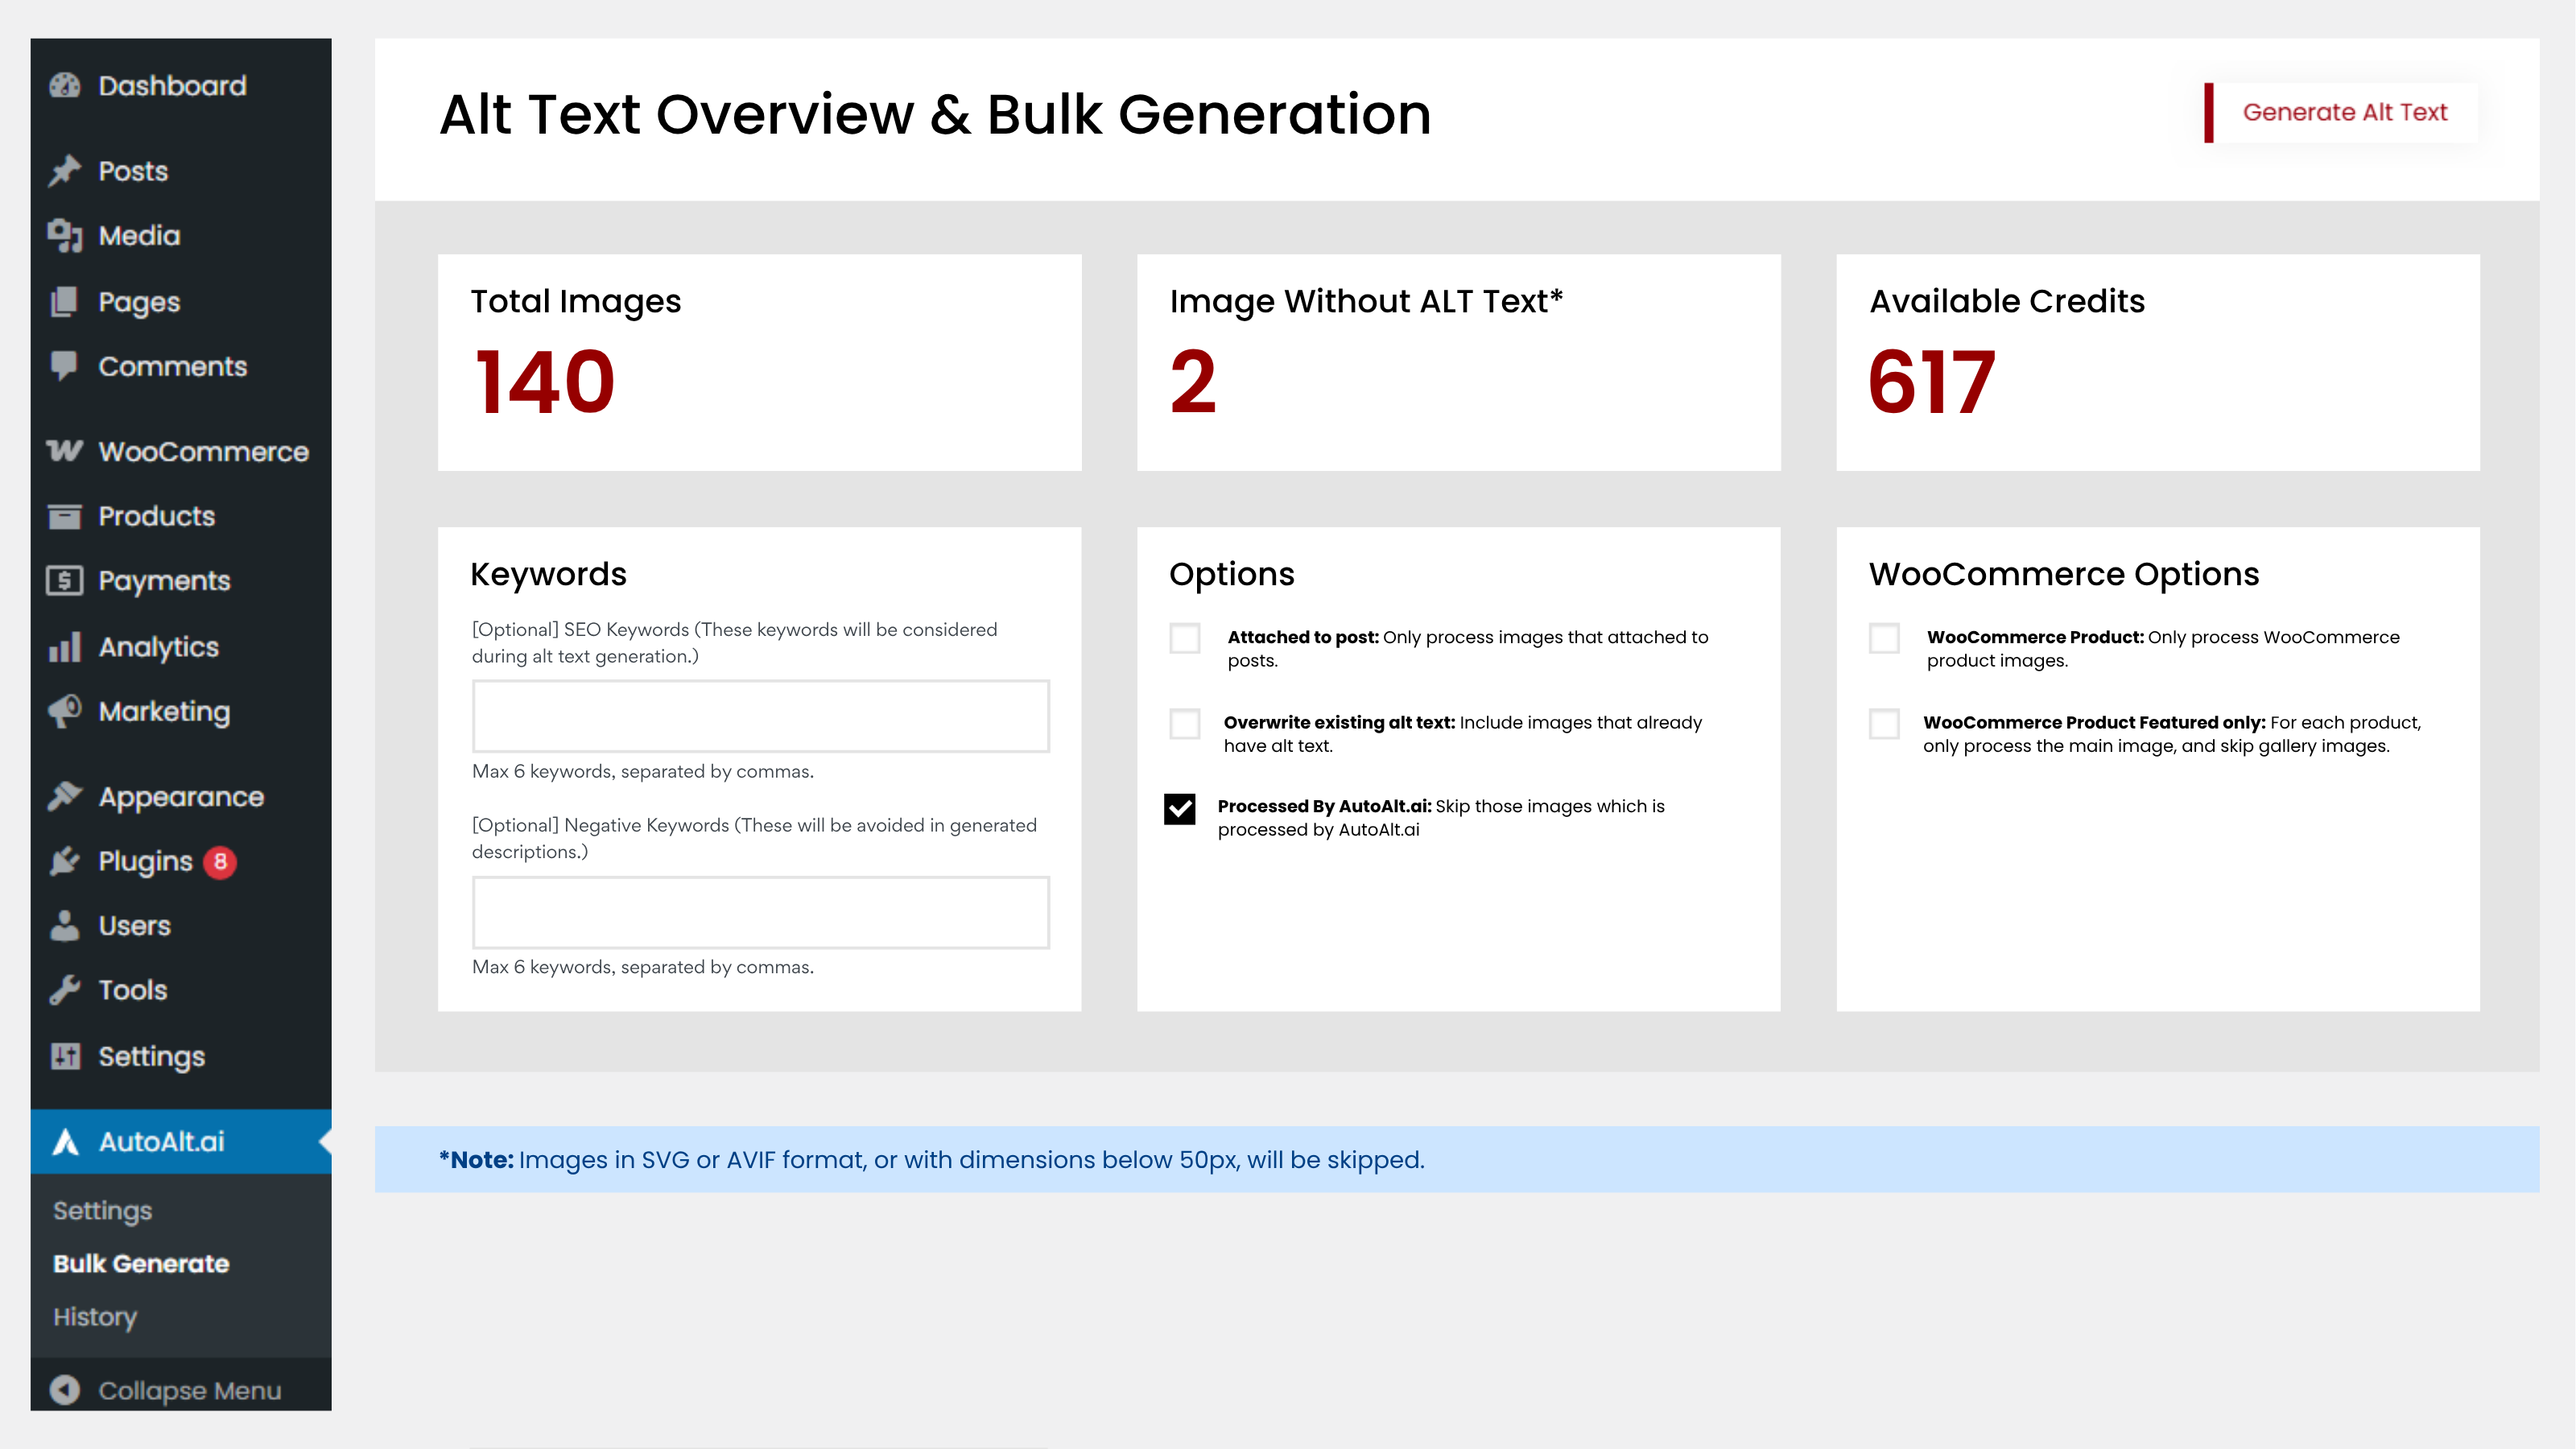Select Bulk Generate submenu link
The image size is (2576, 1449).
pos(141,1263)
